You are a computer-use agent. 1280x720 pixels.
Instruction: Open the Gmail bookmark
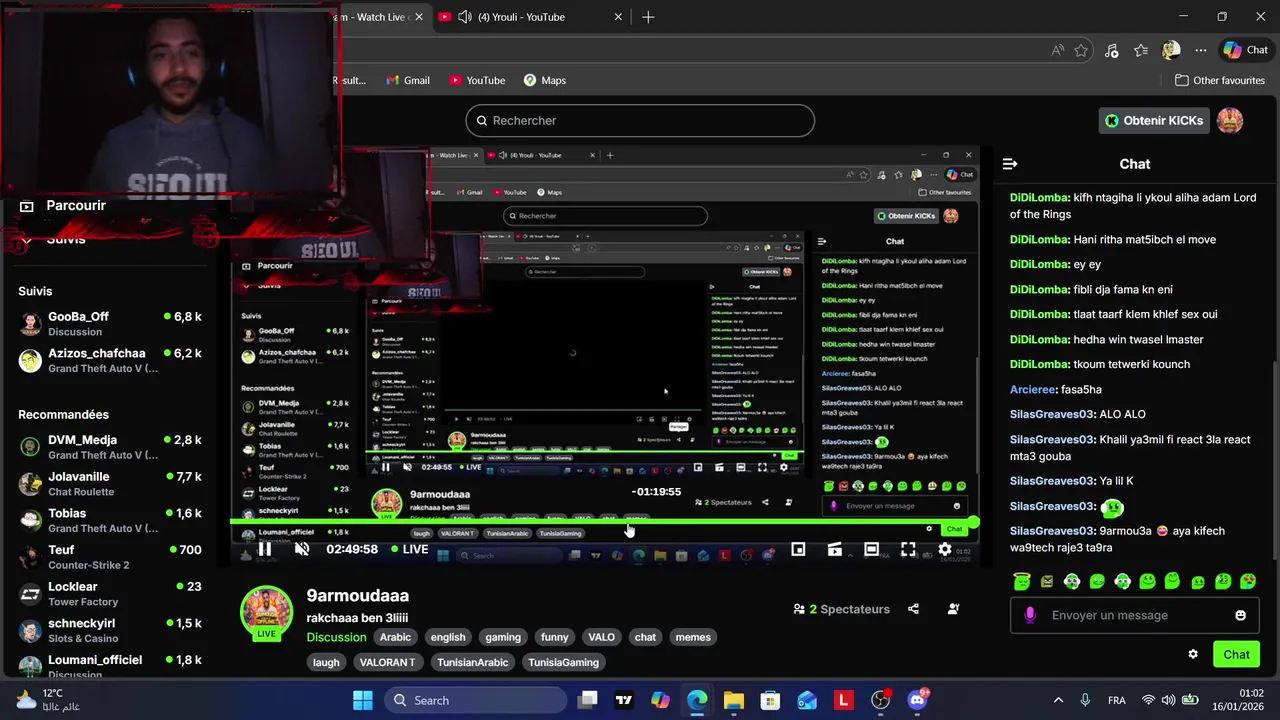pyautogui.click(x=406, y=80)
